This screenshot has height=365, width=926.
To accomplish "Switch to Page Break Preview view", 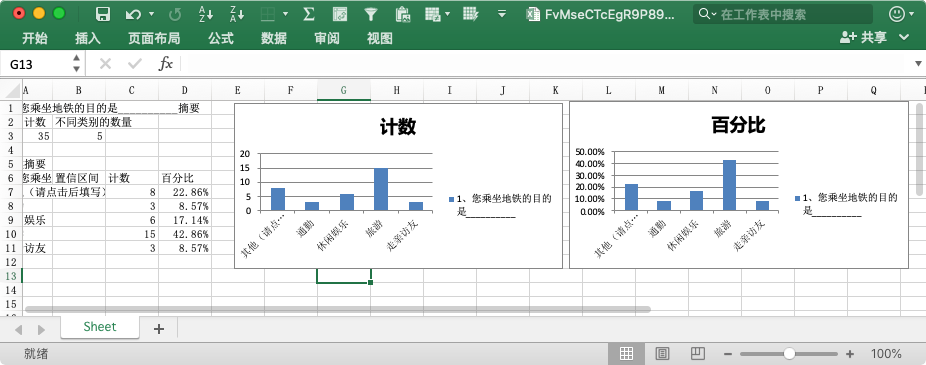I will (697, 354).
